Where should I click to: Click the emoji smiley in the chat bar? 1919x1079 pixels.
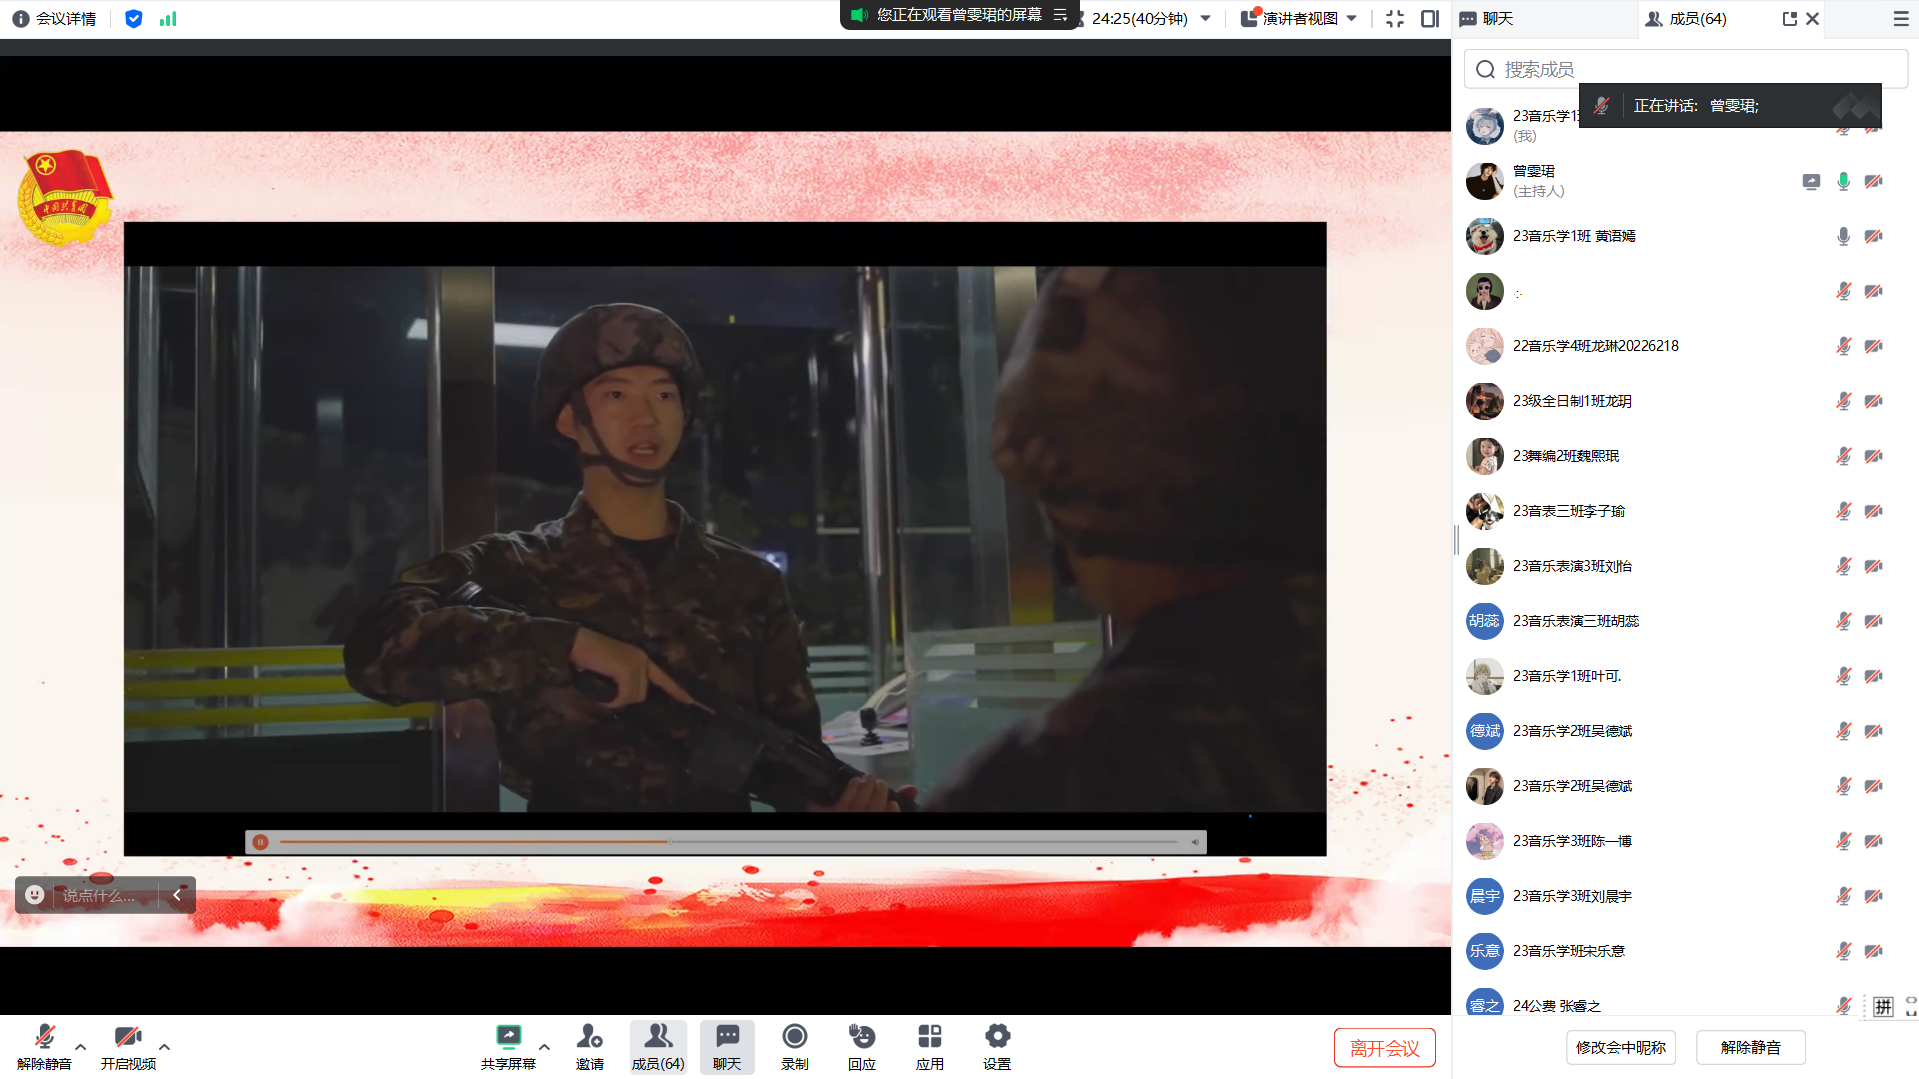click(35, 895)
